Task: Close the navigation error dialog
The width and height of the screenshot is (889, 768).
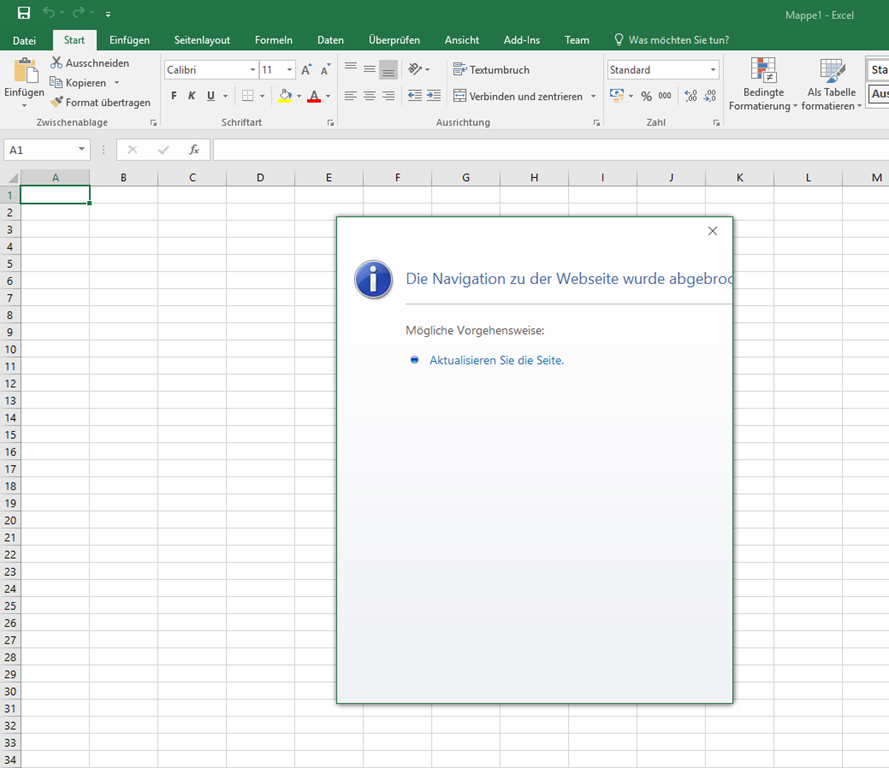Action: 712,231
